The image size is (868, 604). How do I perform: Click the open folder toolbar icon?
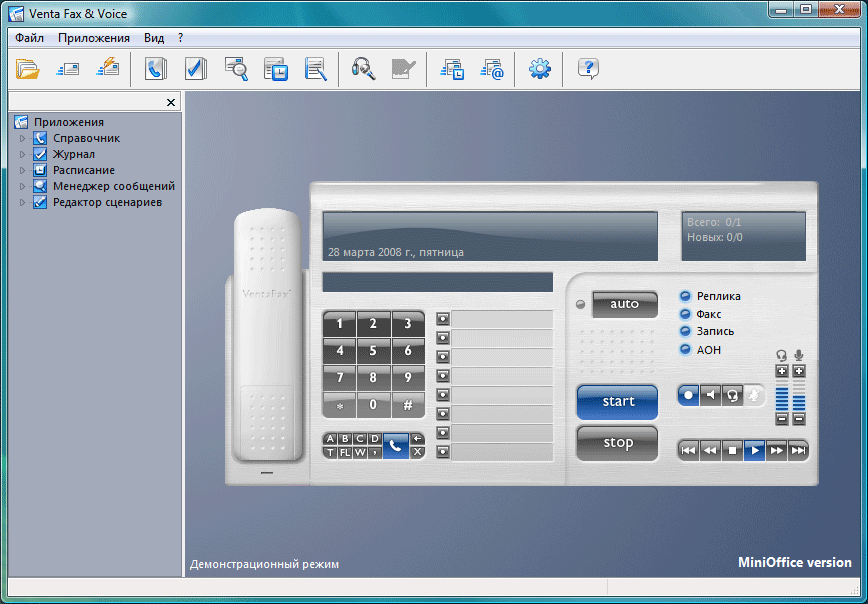27,69
